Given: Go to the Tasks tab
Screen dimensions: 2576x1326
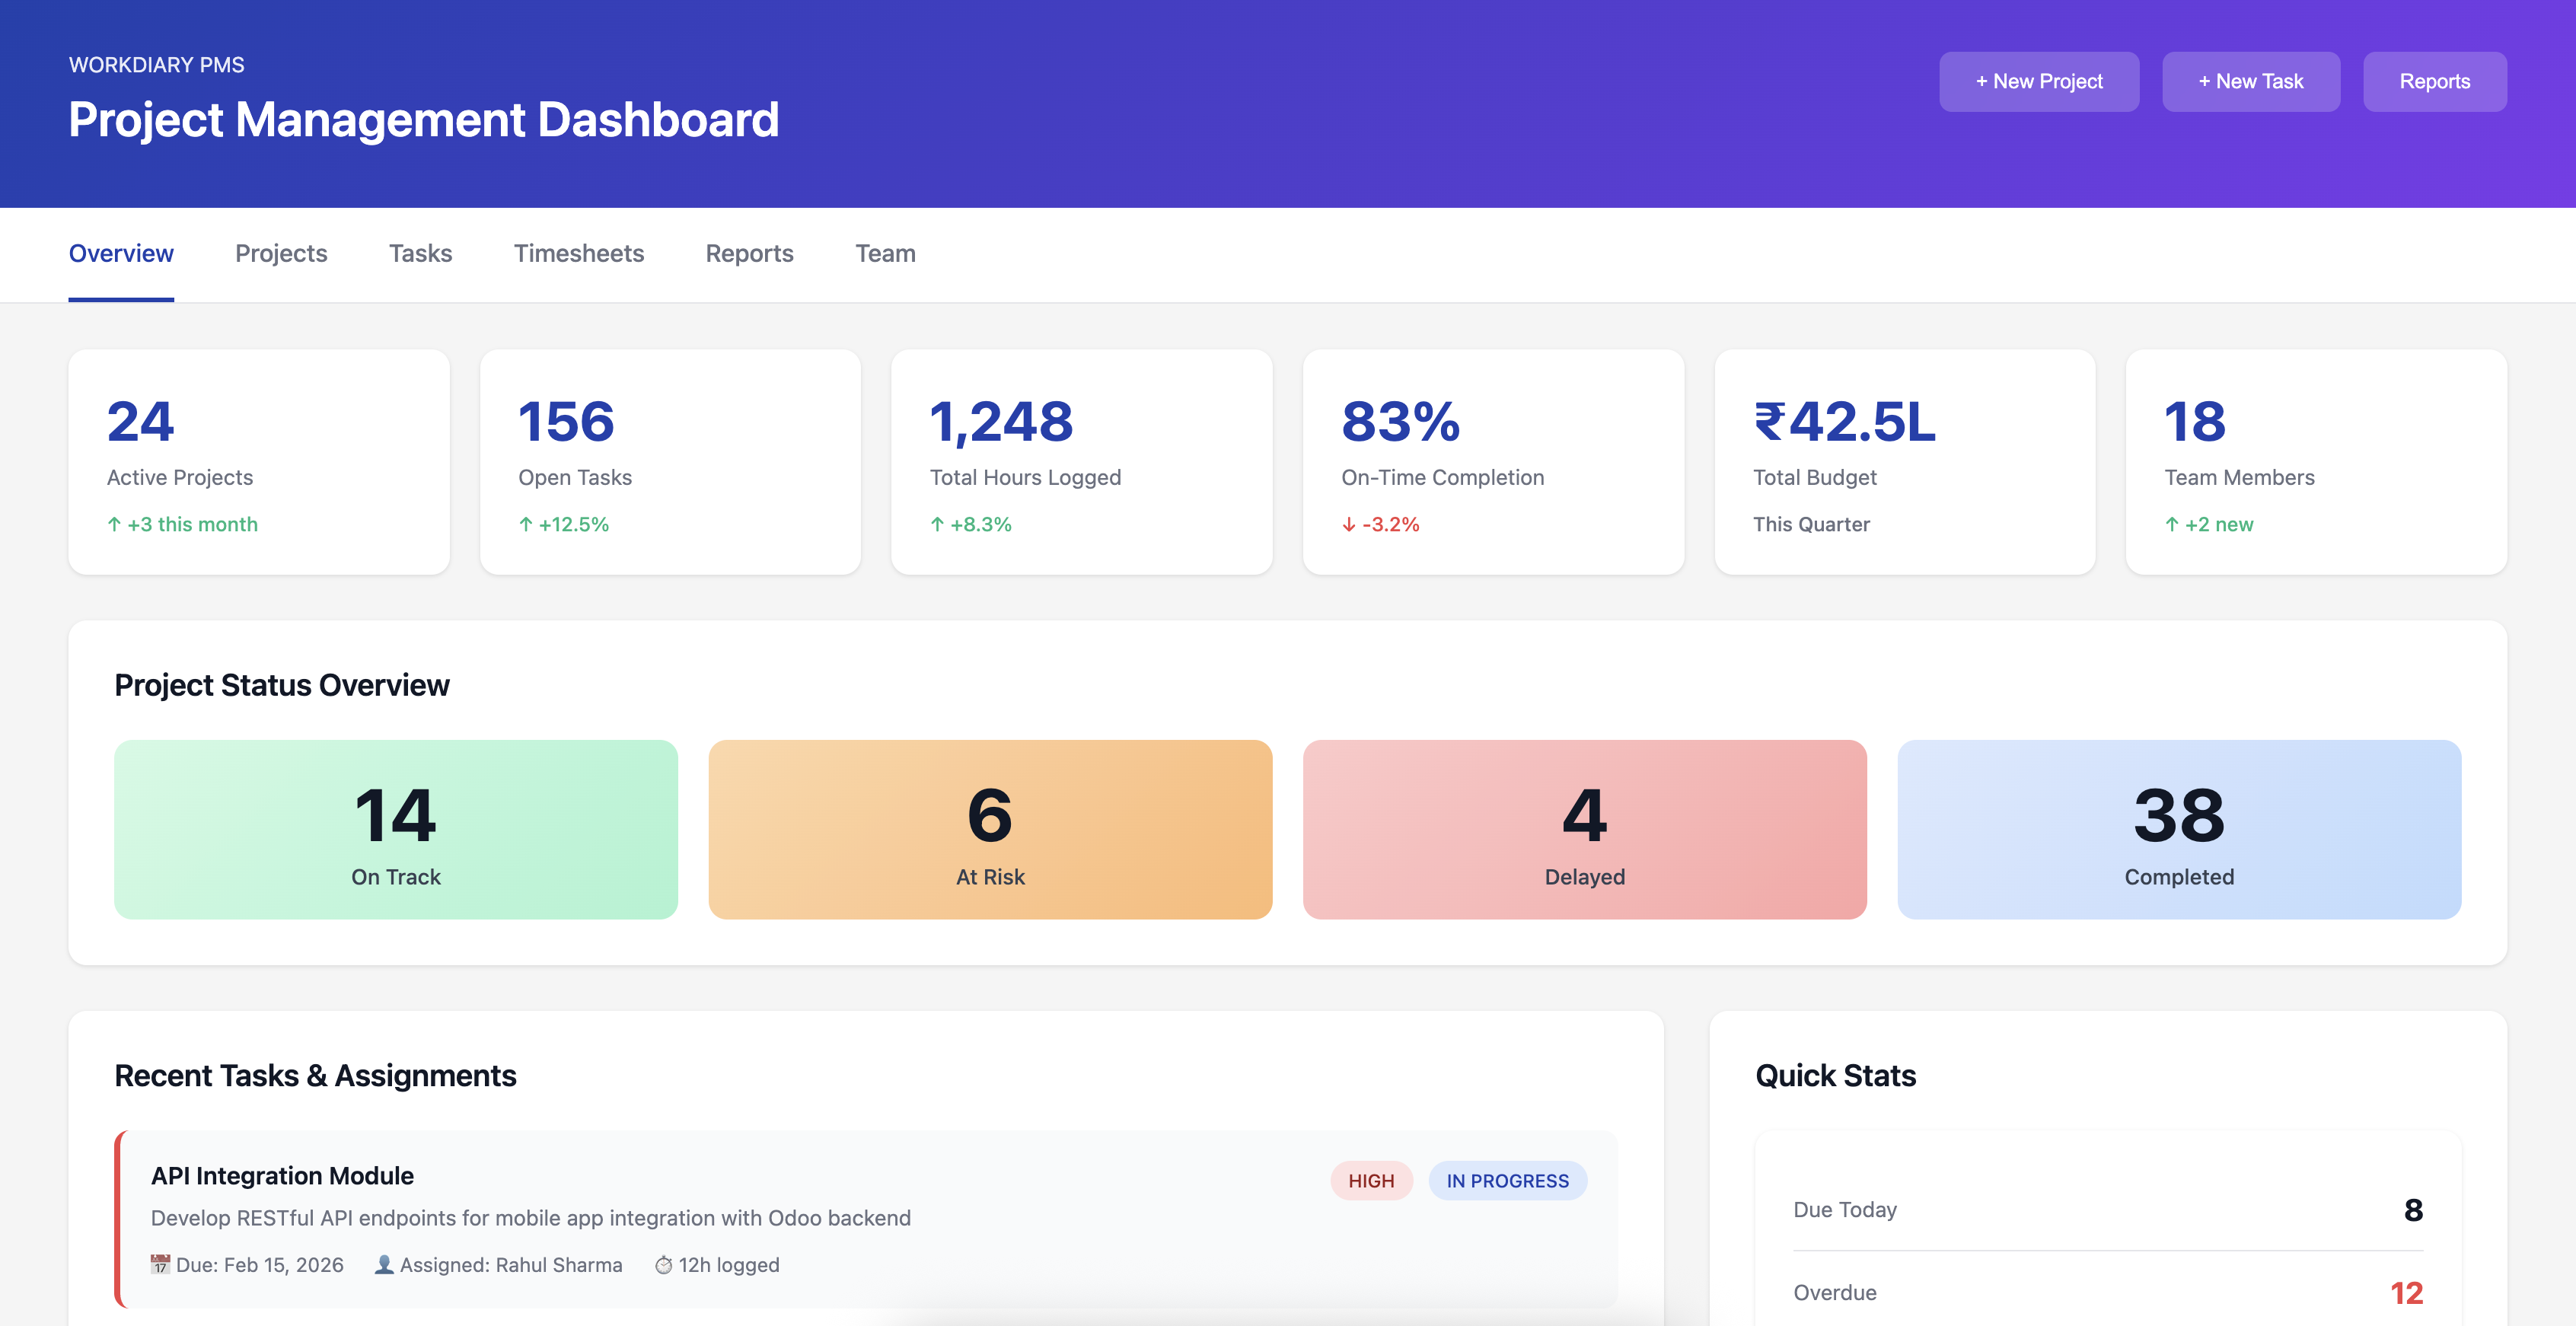Looking at the screenshot, I should (x=420, y=253).
